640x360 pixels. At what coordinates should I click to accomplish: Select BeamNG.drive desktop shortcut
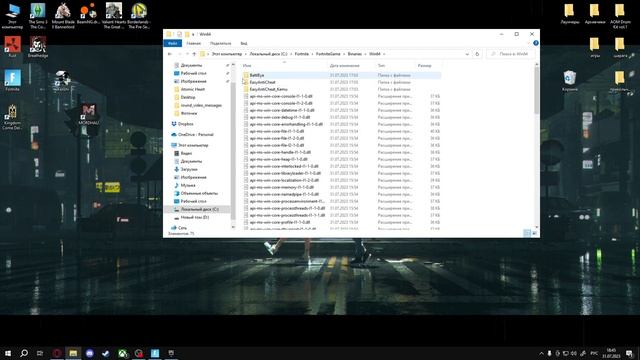(88, 14)
